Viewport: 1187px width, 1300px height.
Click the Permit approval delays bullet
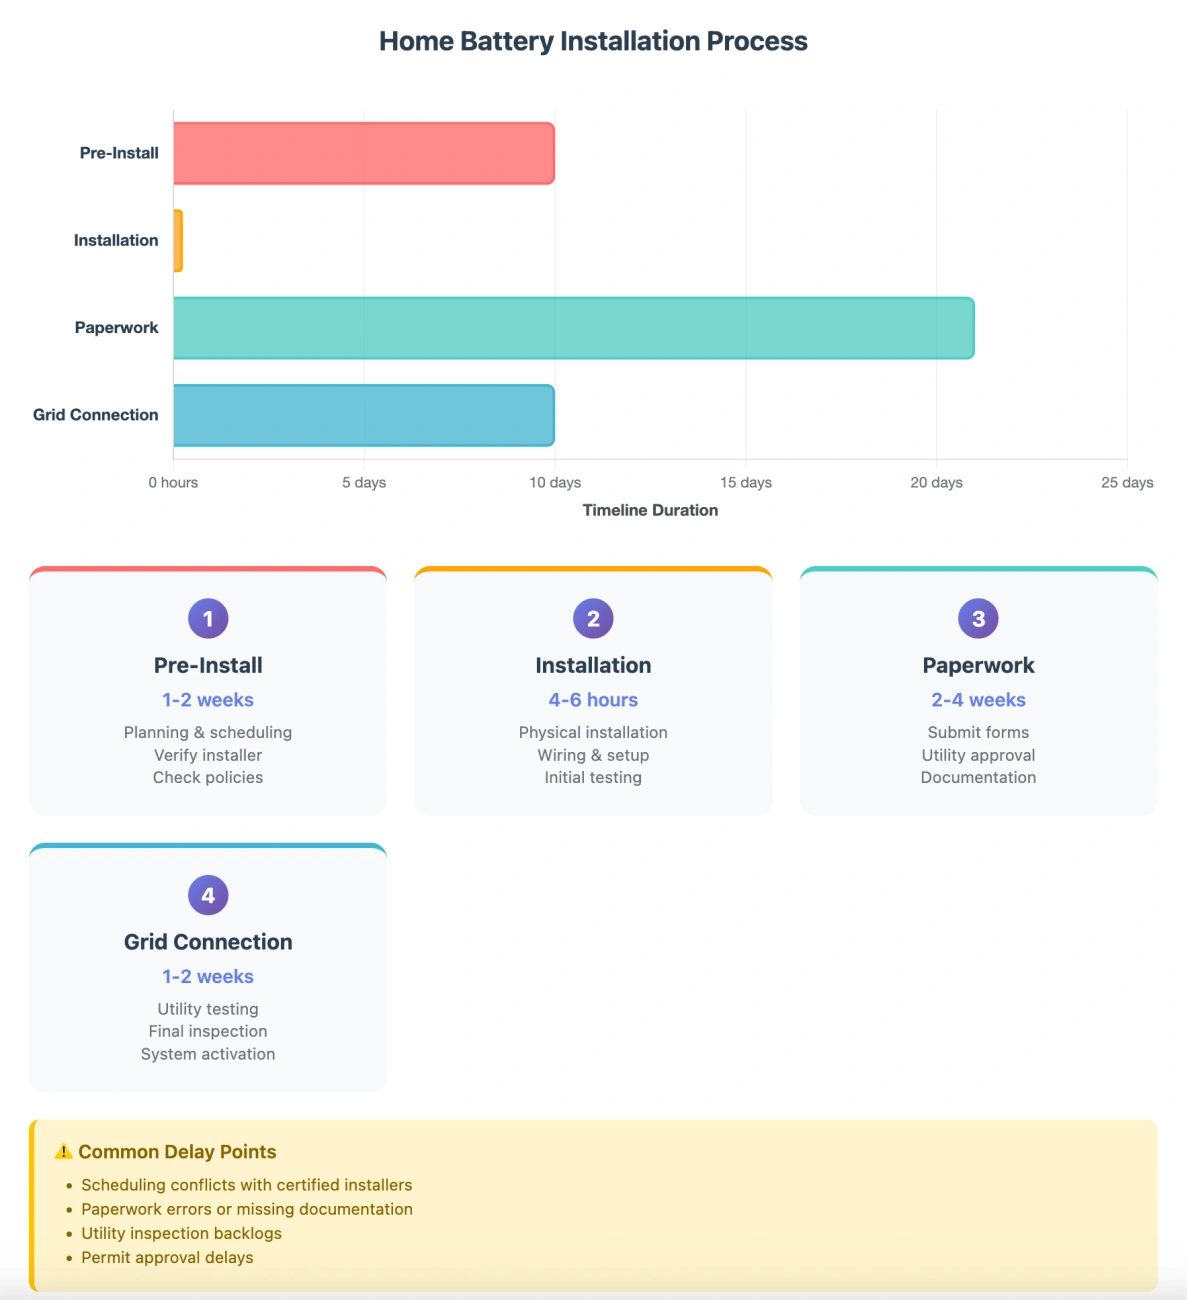167,1257
